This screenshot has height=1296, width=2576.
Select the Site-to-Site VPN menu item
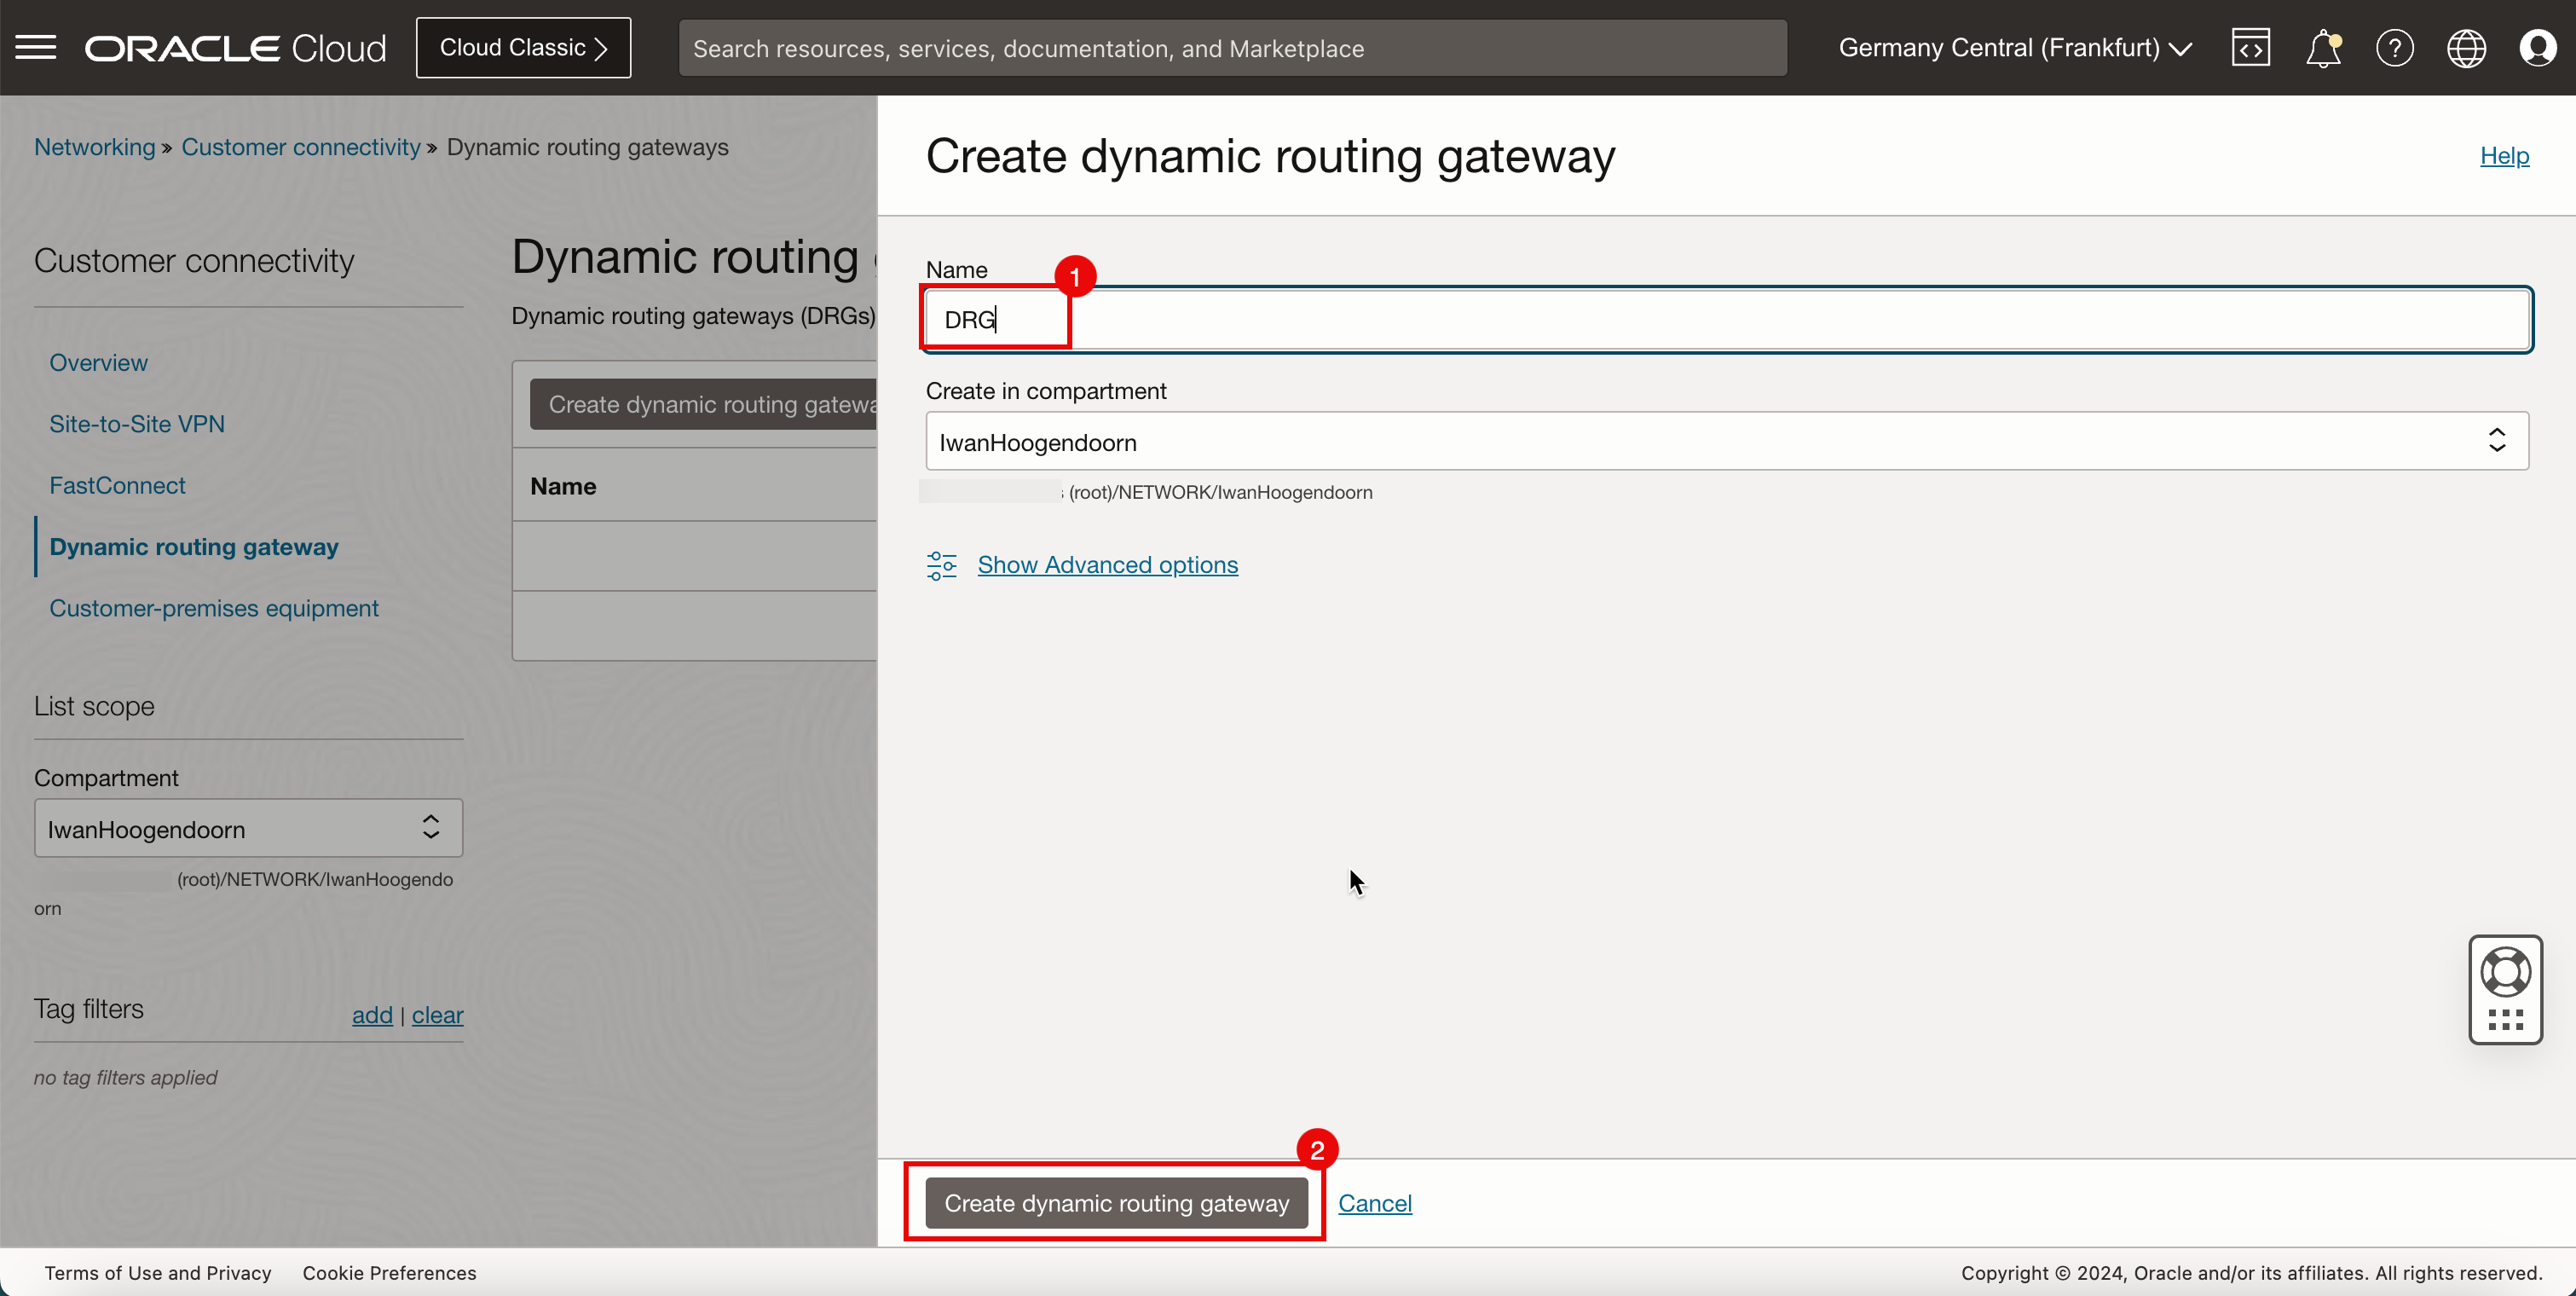pyautogui.click(x=136, y=423)
